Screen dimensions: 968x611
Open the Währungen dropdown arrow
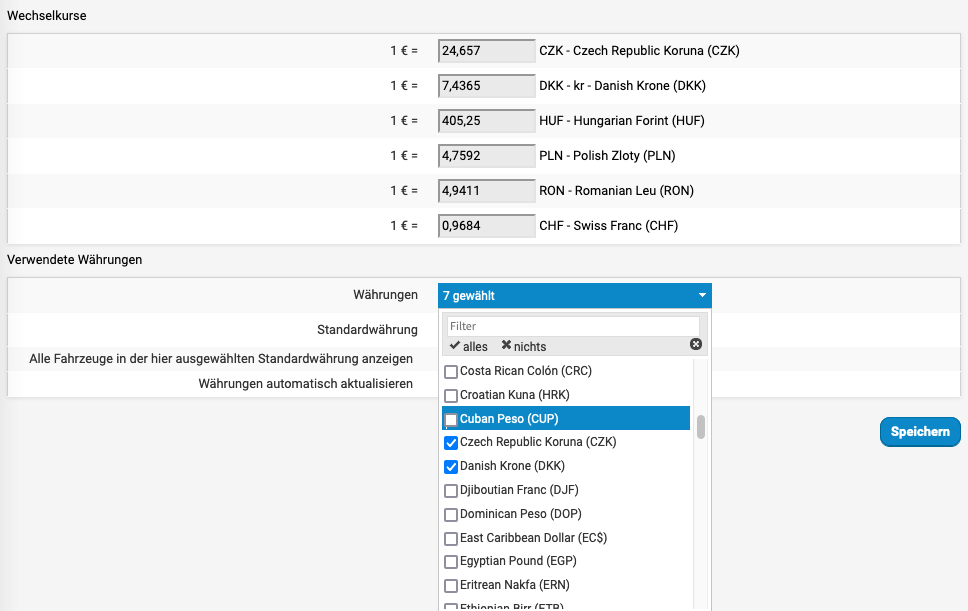point(702,296)
